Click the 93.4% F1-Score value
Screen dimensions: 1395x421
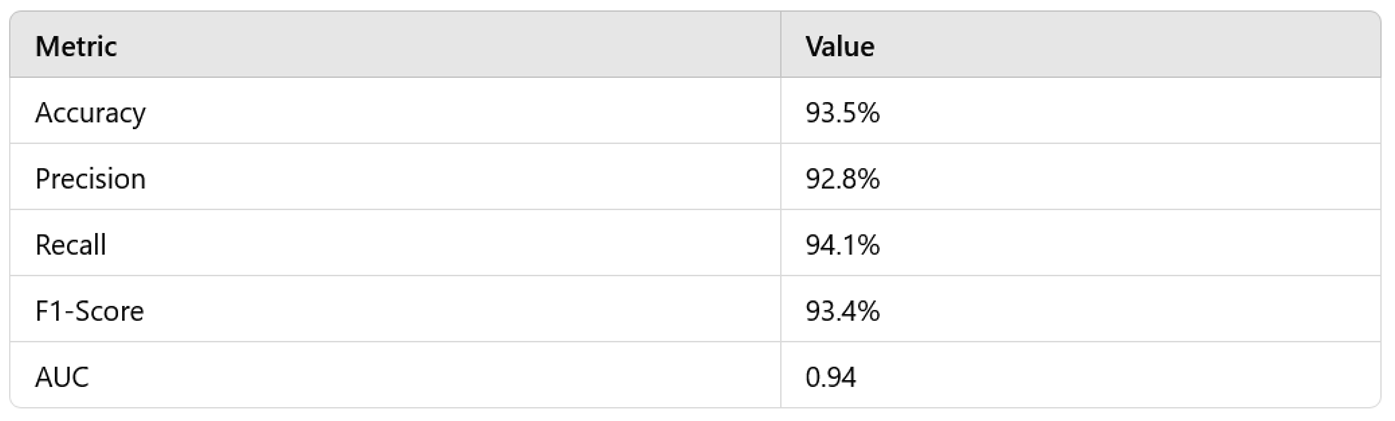tap(842, 311)
